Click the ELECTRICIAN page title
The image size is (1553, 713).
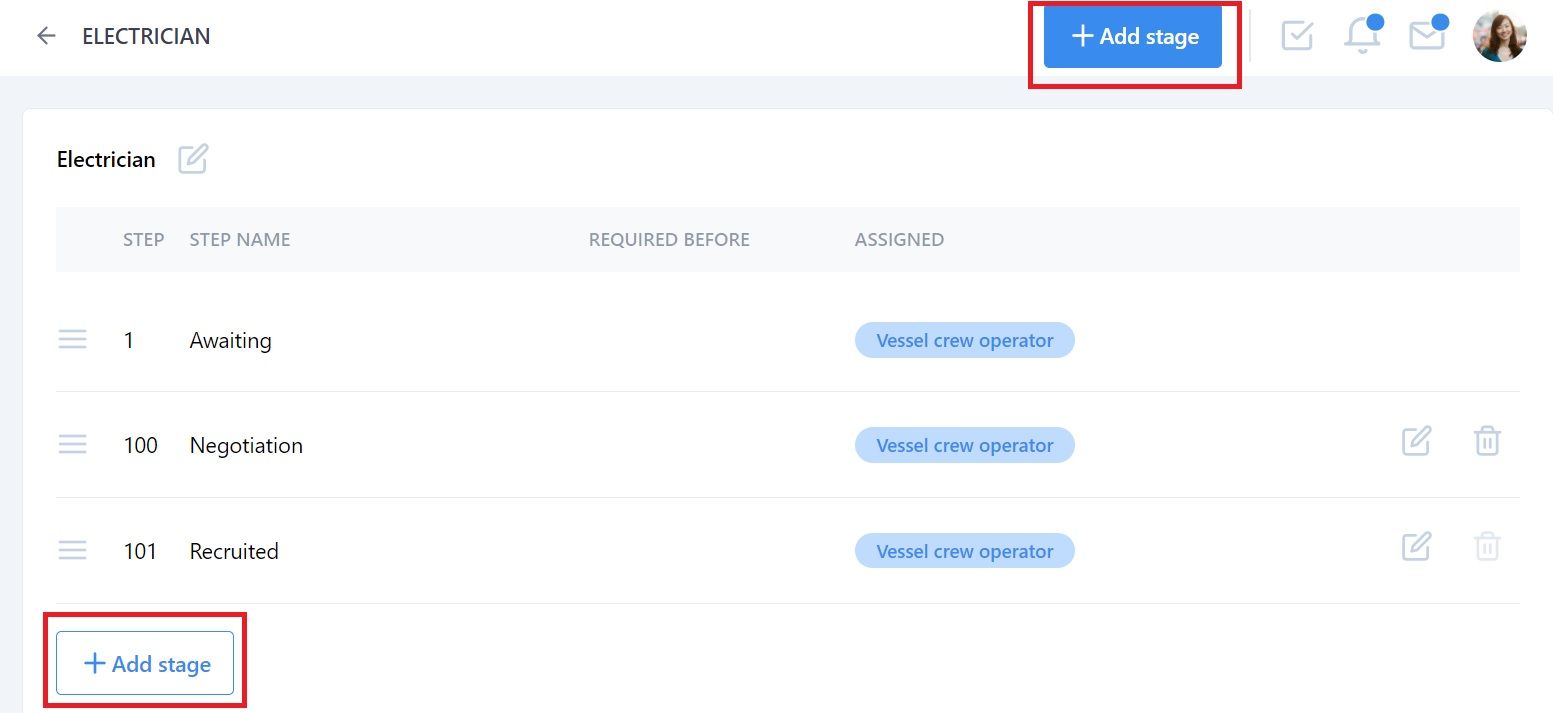146,36
